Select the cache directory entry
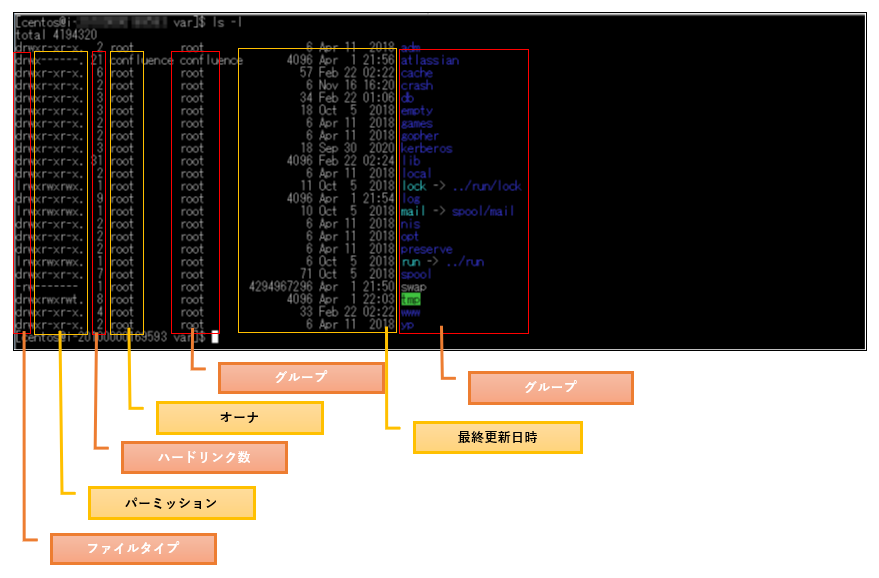This screenshot has width=879, height=578. pos(417,73)
